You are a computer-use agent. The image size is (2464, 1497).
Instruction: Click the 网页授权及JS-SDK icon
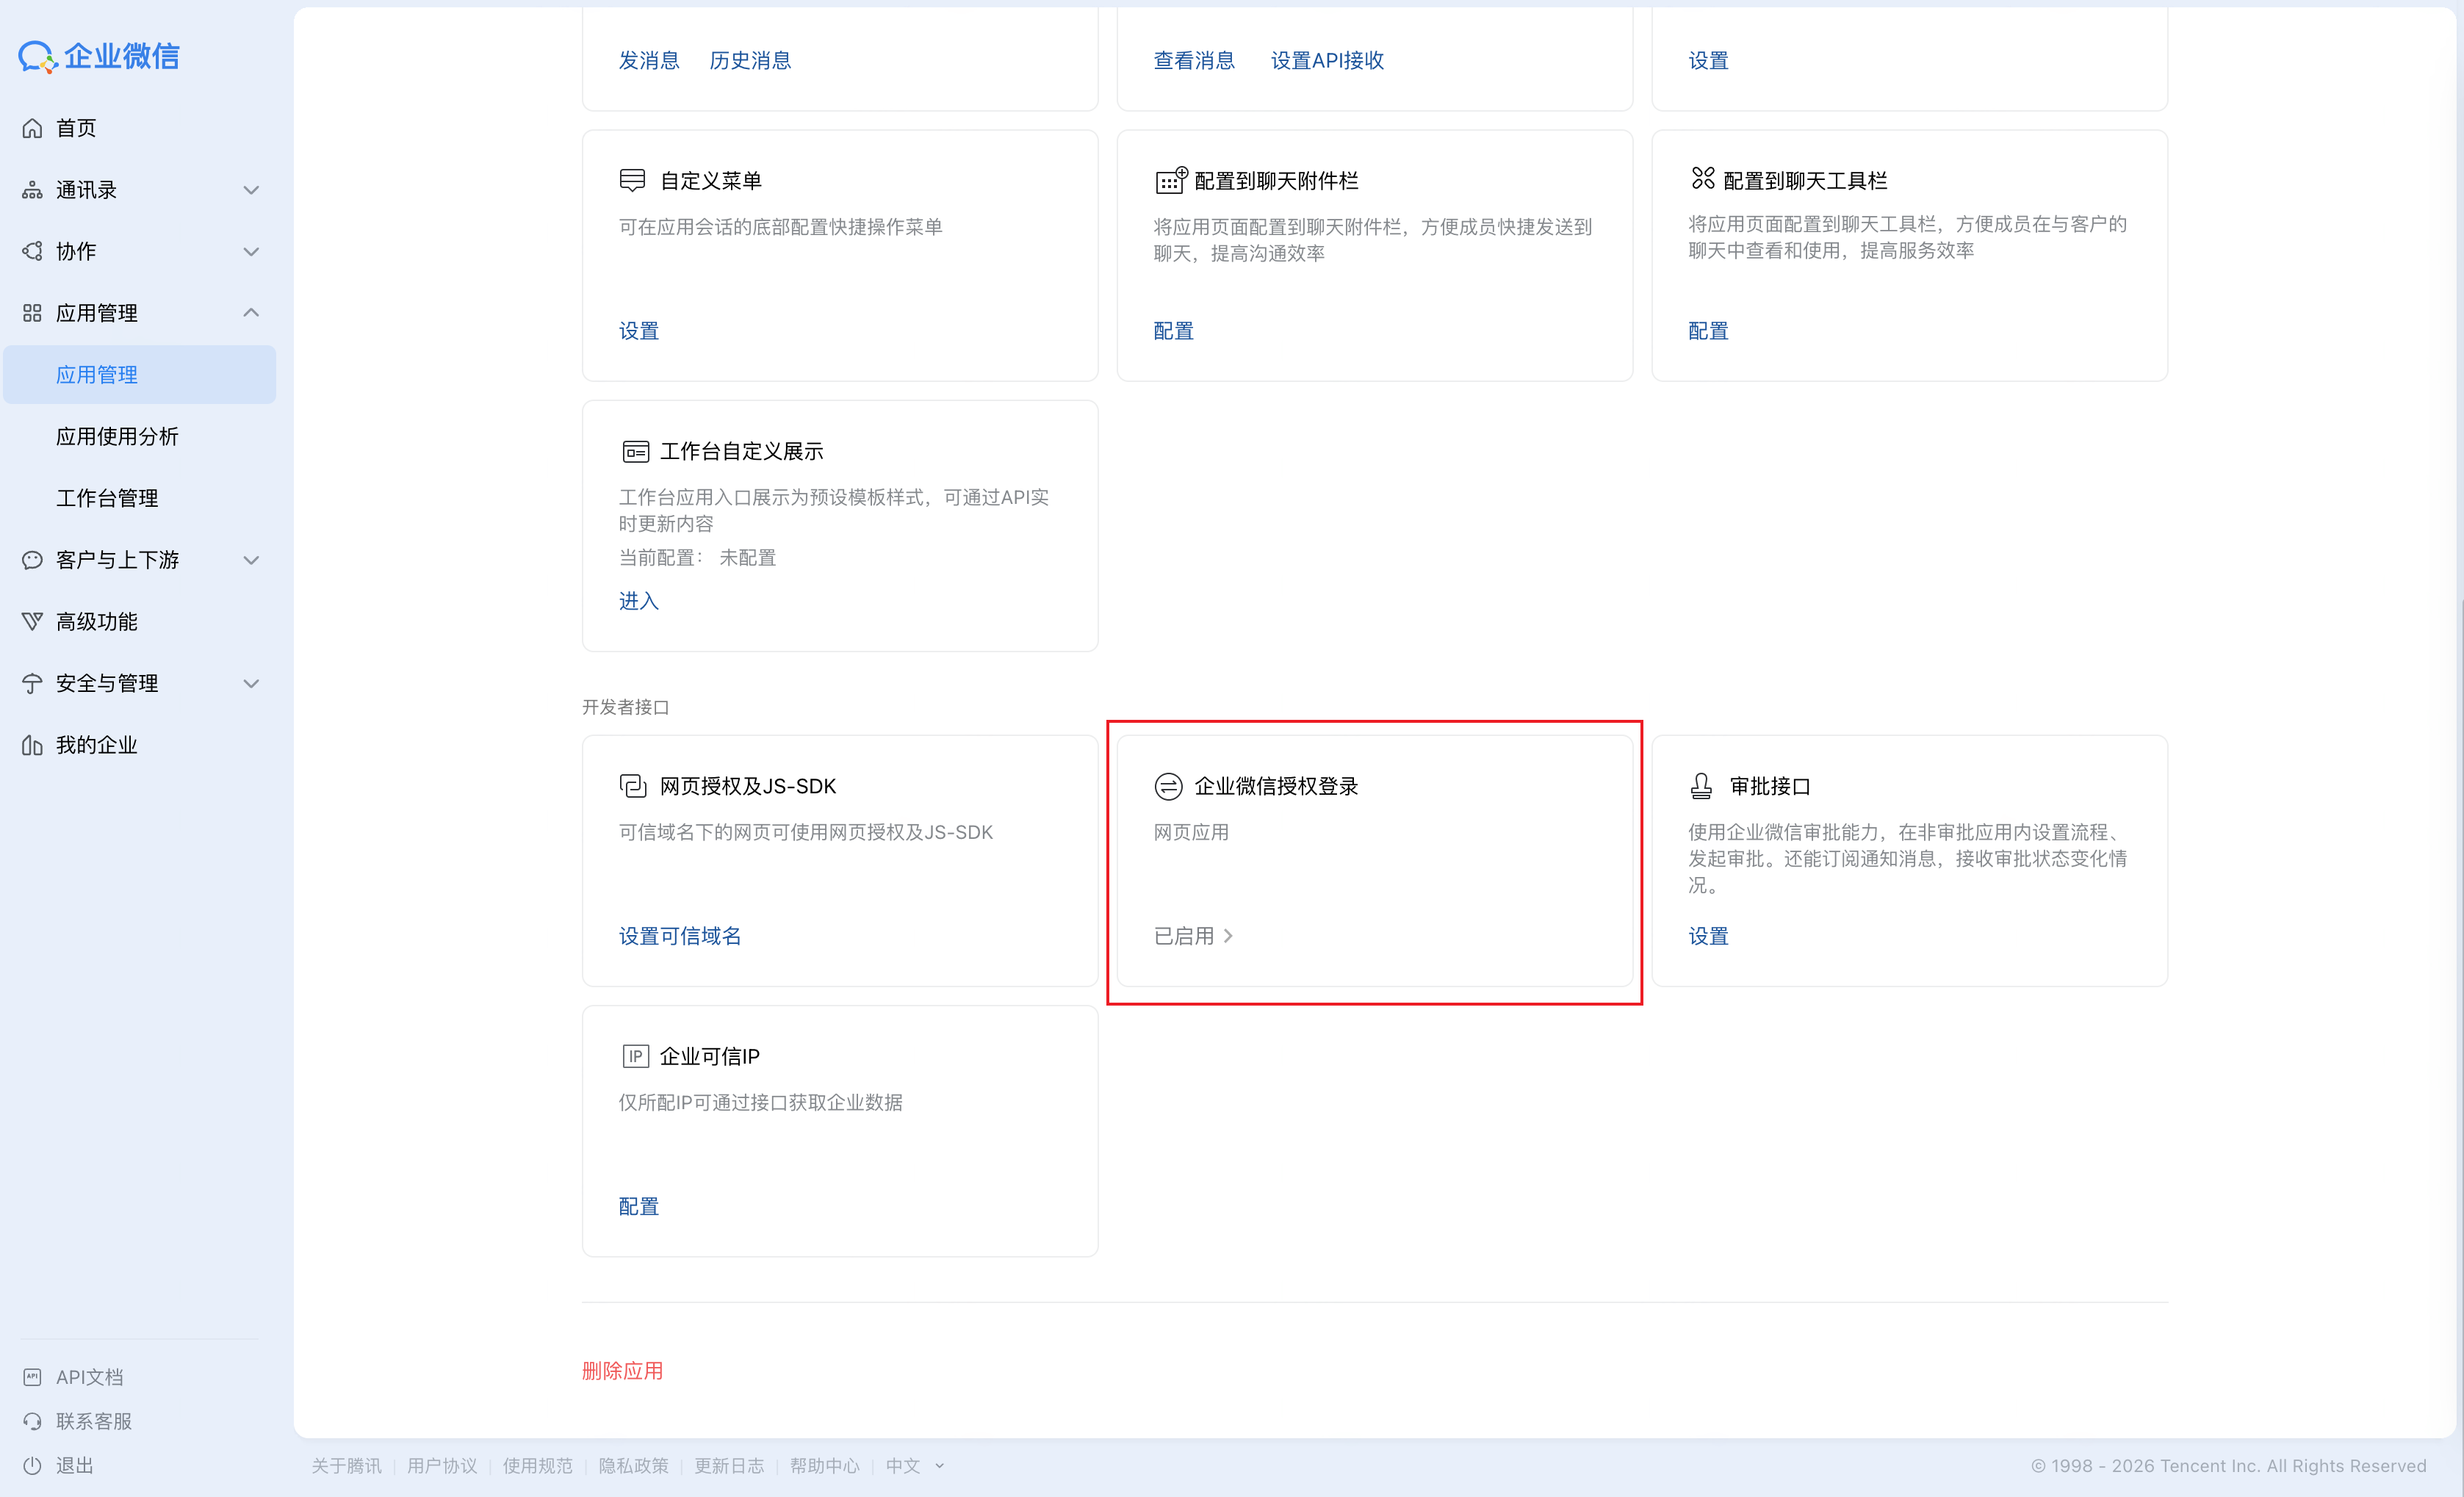633,786
